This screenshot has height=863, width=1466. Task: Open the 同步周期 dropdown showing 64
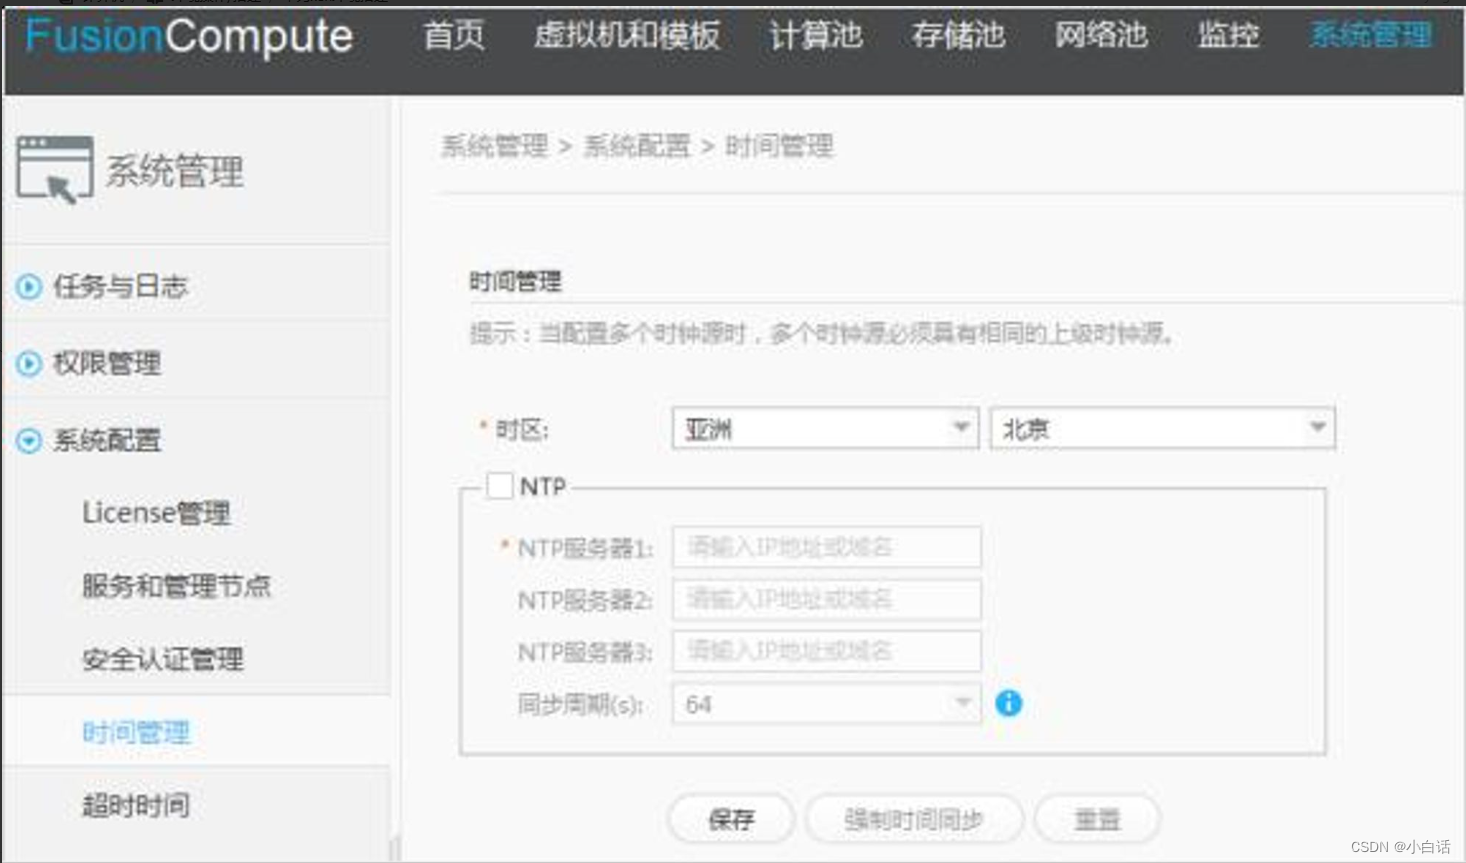(826, 704)
